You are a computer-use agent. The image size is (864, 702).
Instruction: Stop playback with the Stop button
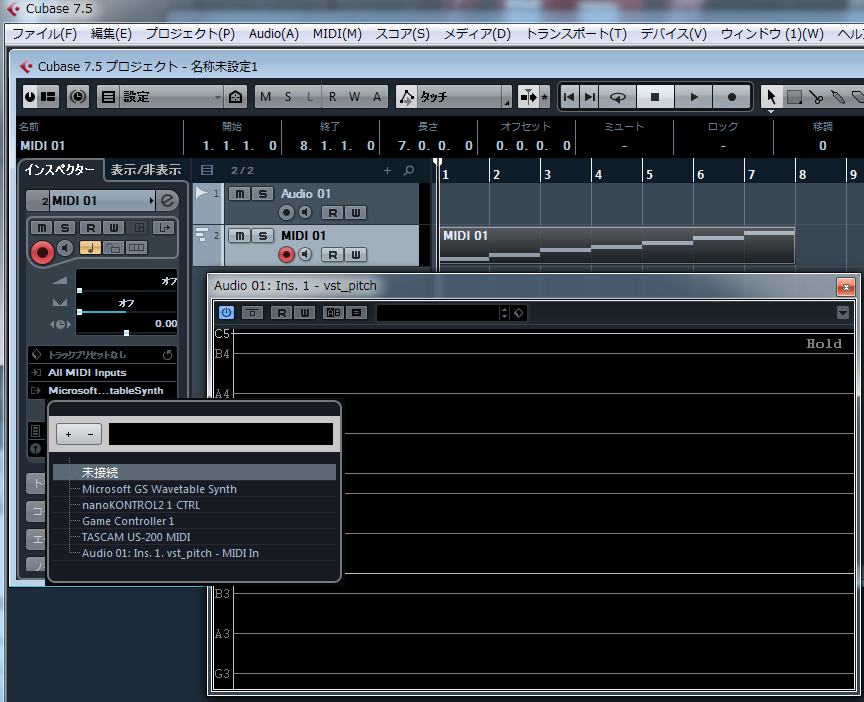click(655, 97)
